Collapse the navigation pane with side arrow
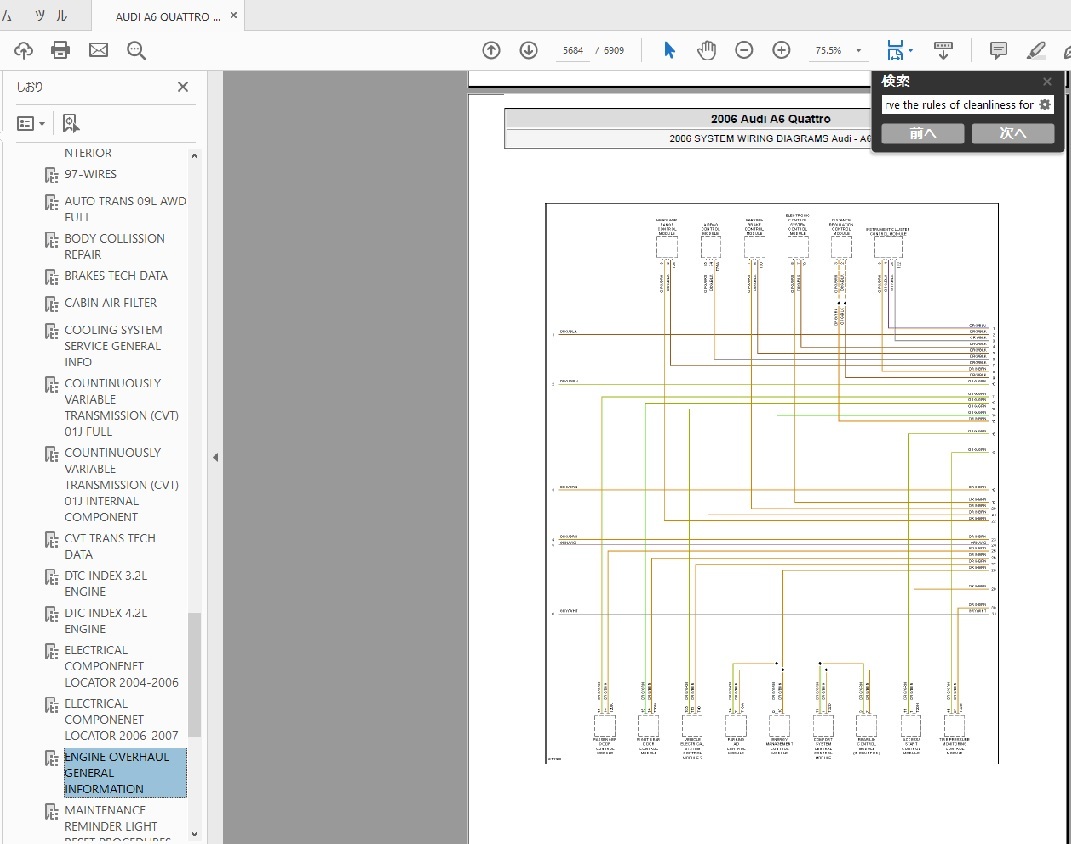The image size is (1071, 844). pyautogui.click(x=215, y=458)
